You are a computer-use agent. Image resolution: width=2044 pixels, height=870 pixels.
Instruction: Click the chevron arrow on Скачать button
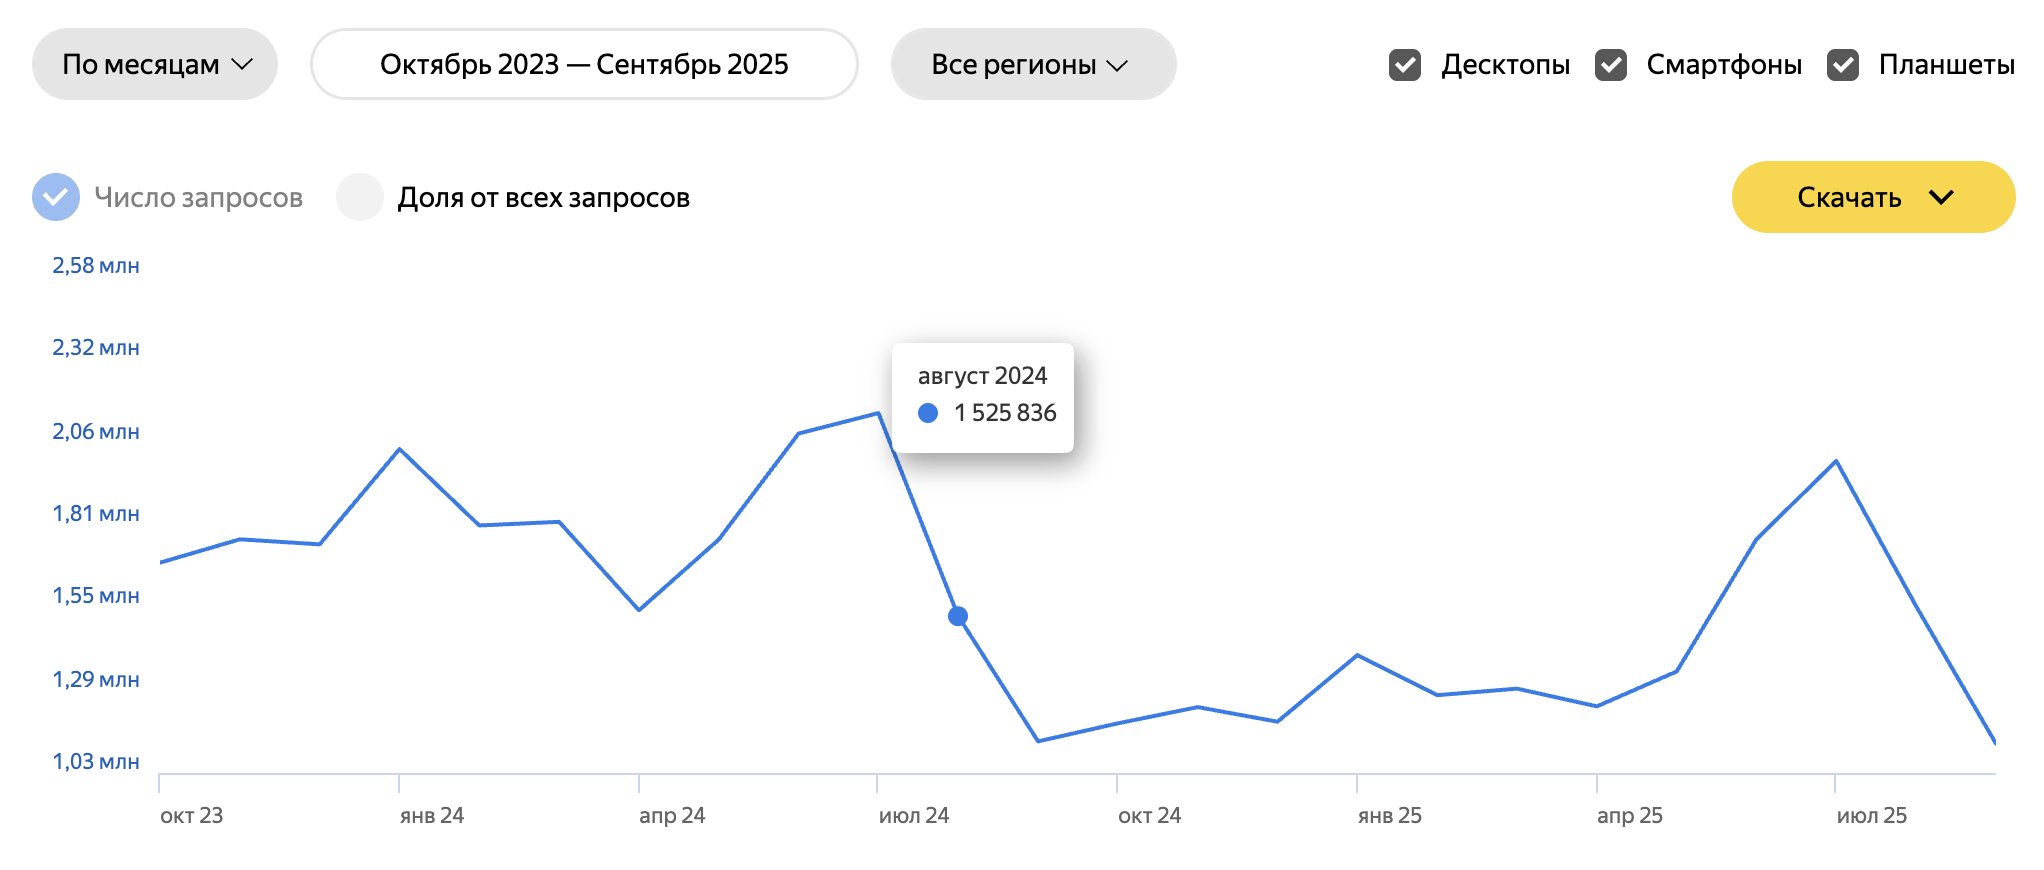(1941, 197)
